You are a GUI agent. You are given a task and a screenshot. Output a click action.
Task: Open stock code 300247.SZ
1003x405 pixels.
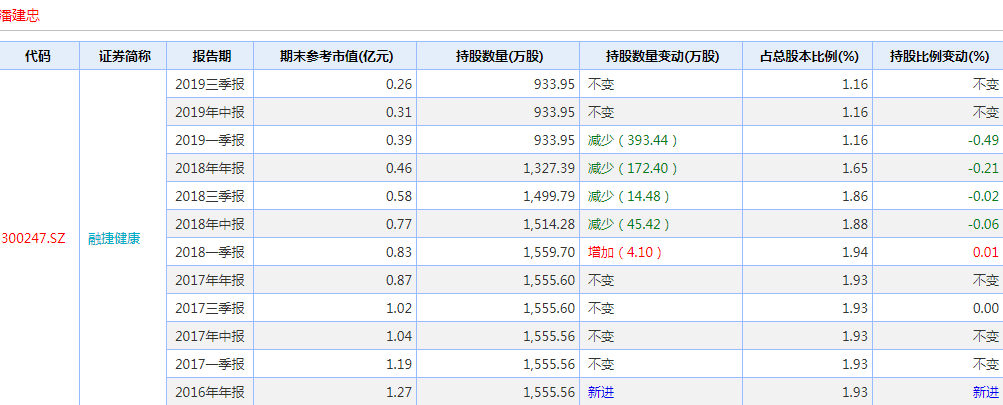33,239
